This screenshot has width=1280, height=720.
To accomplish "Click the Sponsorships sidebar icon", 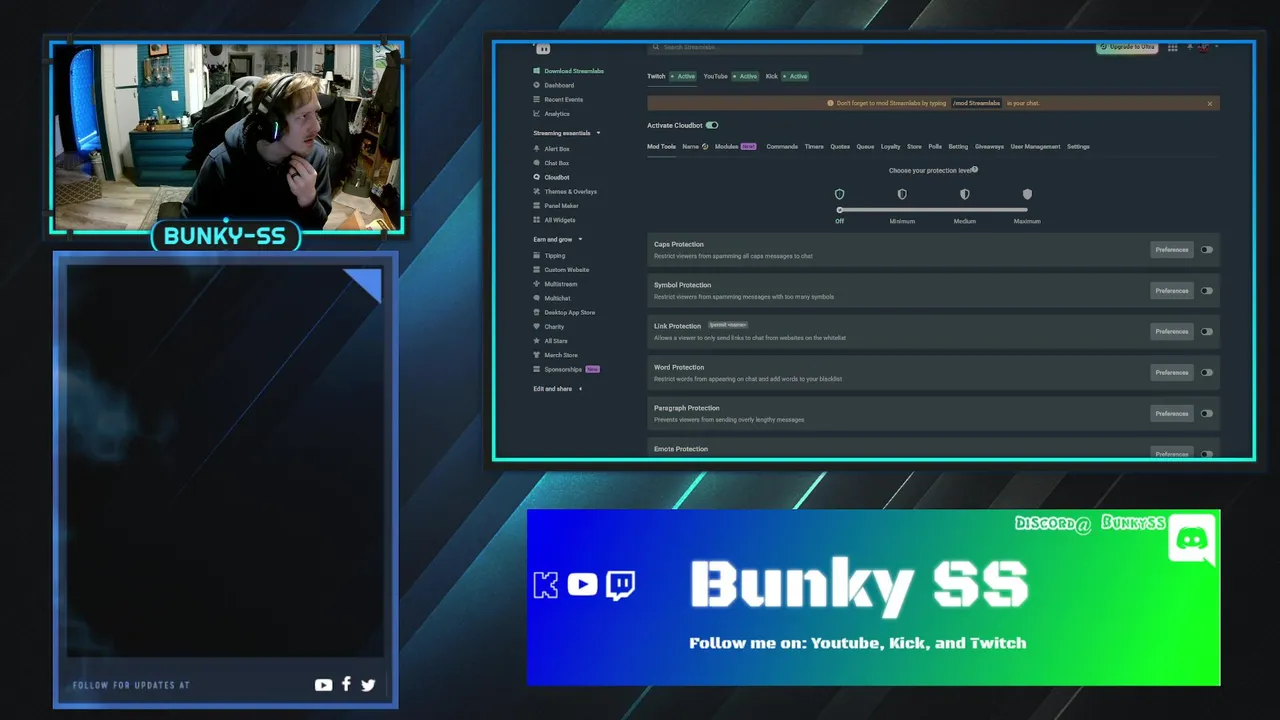I will click(537, 369).
